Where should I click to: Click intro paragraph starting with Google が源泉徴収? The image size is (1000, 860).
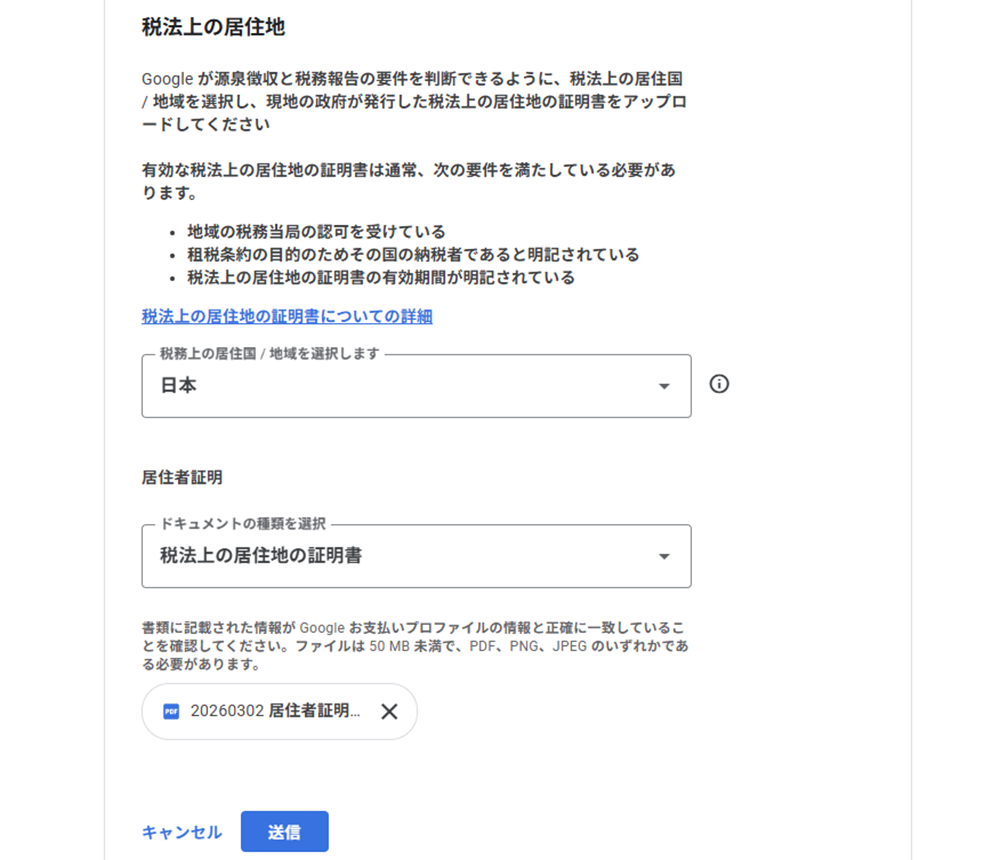pos(414,102)
